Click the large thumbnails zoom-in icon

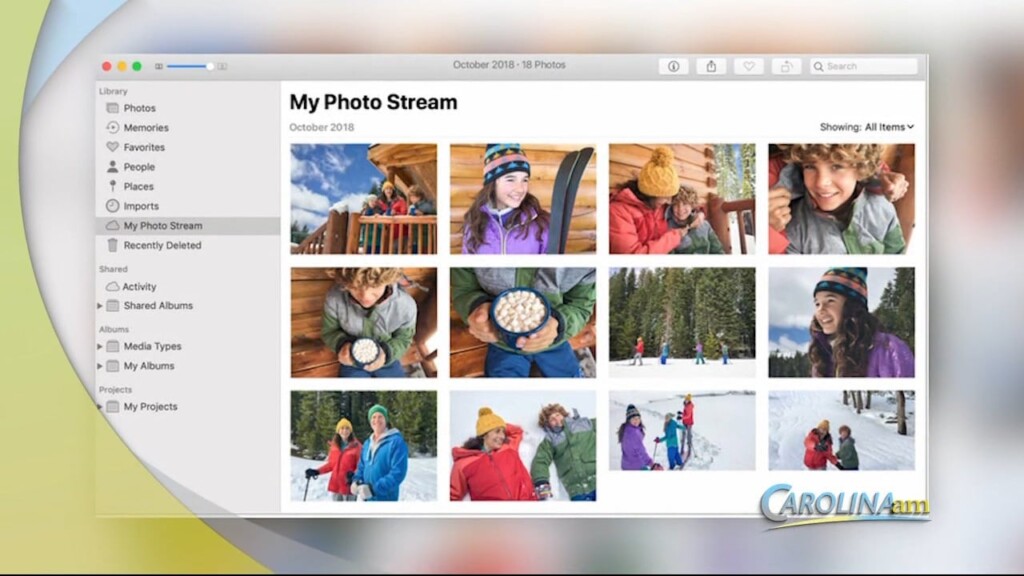pos(222,67)
